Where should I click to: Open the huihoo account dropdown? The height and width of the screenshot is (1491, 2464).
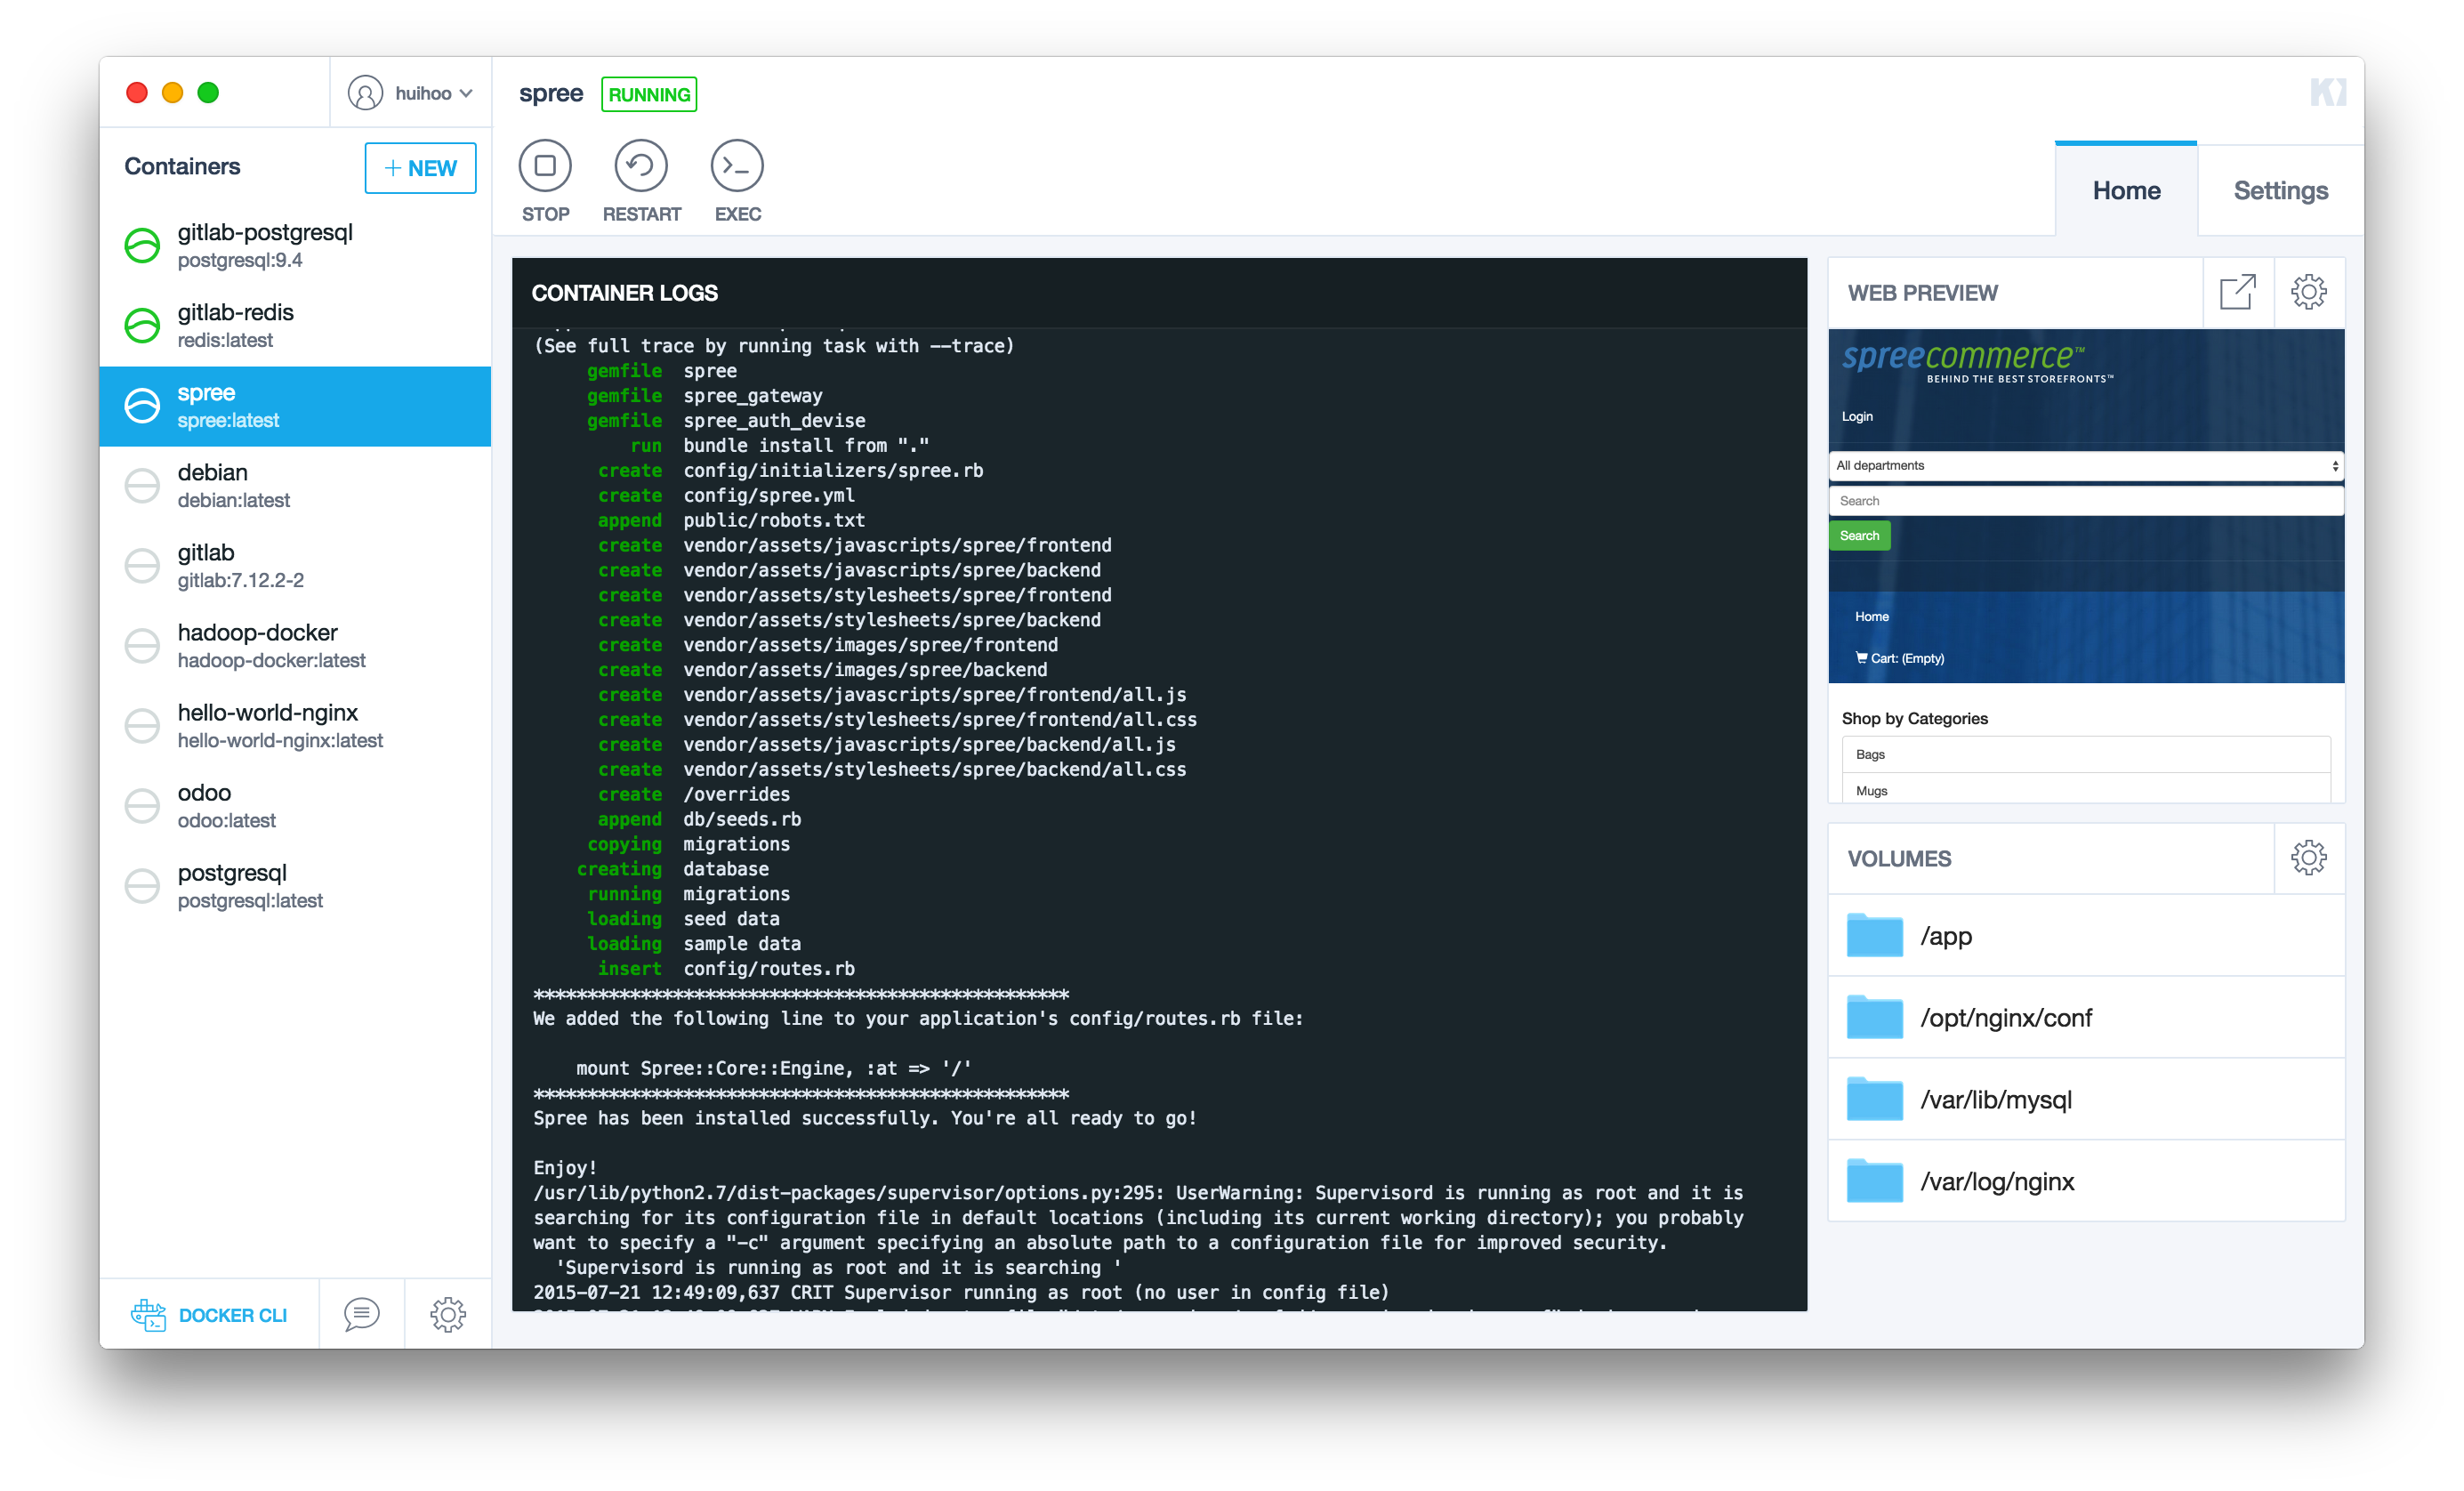tap(410, 93)
